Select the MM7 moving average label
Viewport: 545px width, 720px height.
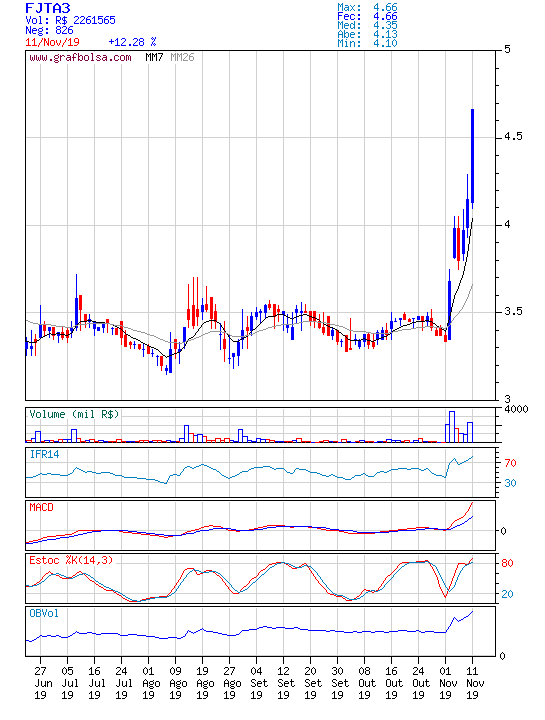(x=154, y=57)
